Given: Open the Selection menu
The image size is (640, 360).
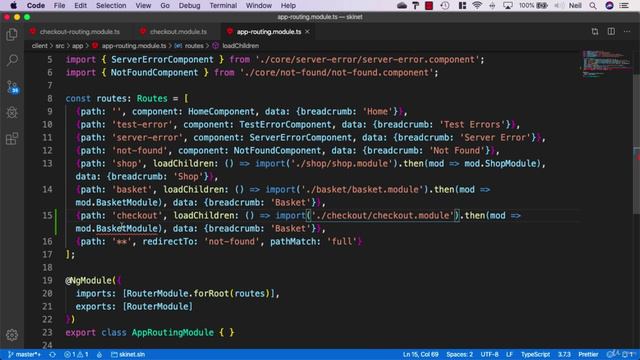Looking at the screenshot, I should [111, 5].
